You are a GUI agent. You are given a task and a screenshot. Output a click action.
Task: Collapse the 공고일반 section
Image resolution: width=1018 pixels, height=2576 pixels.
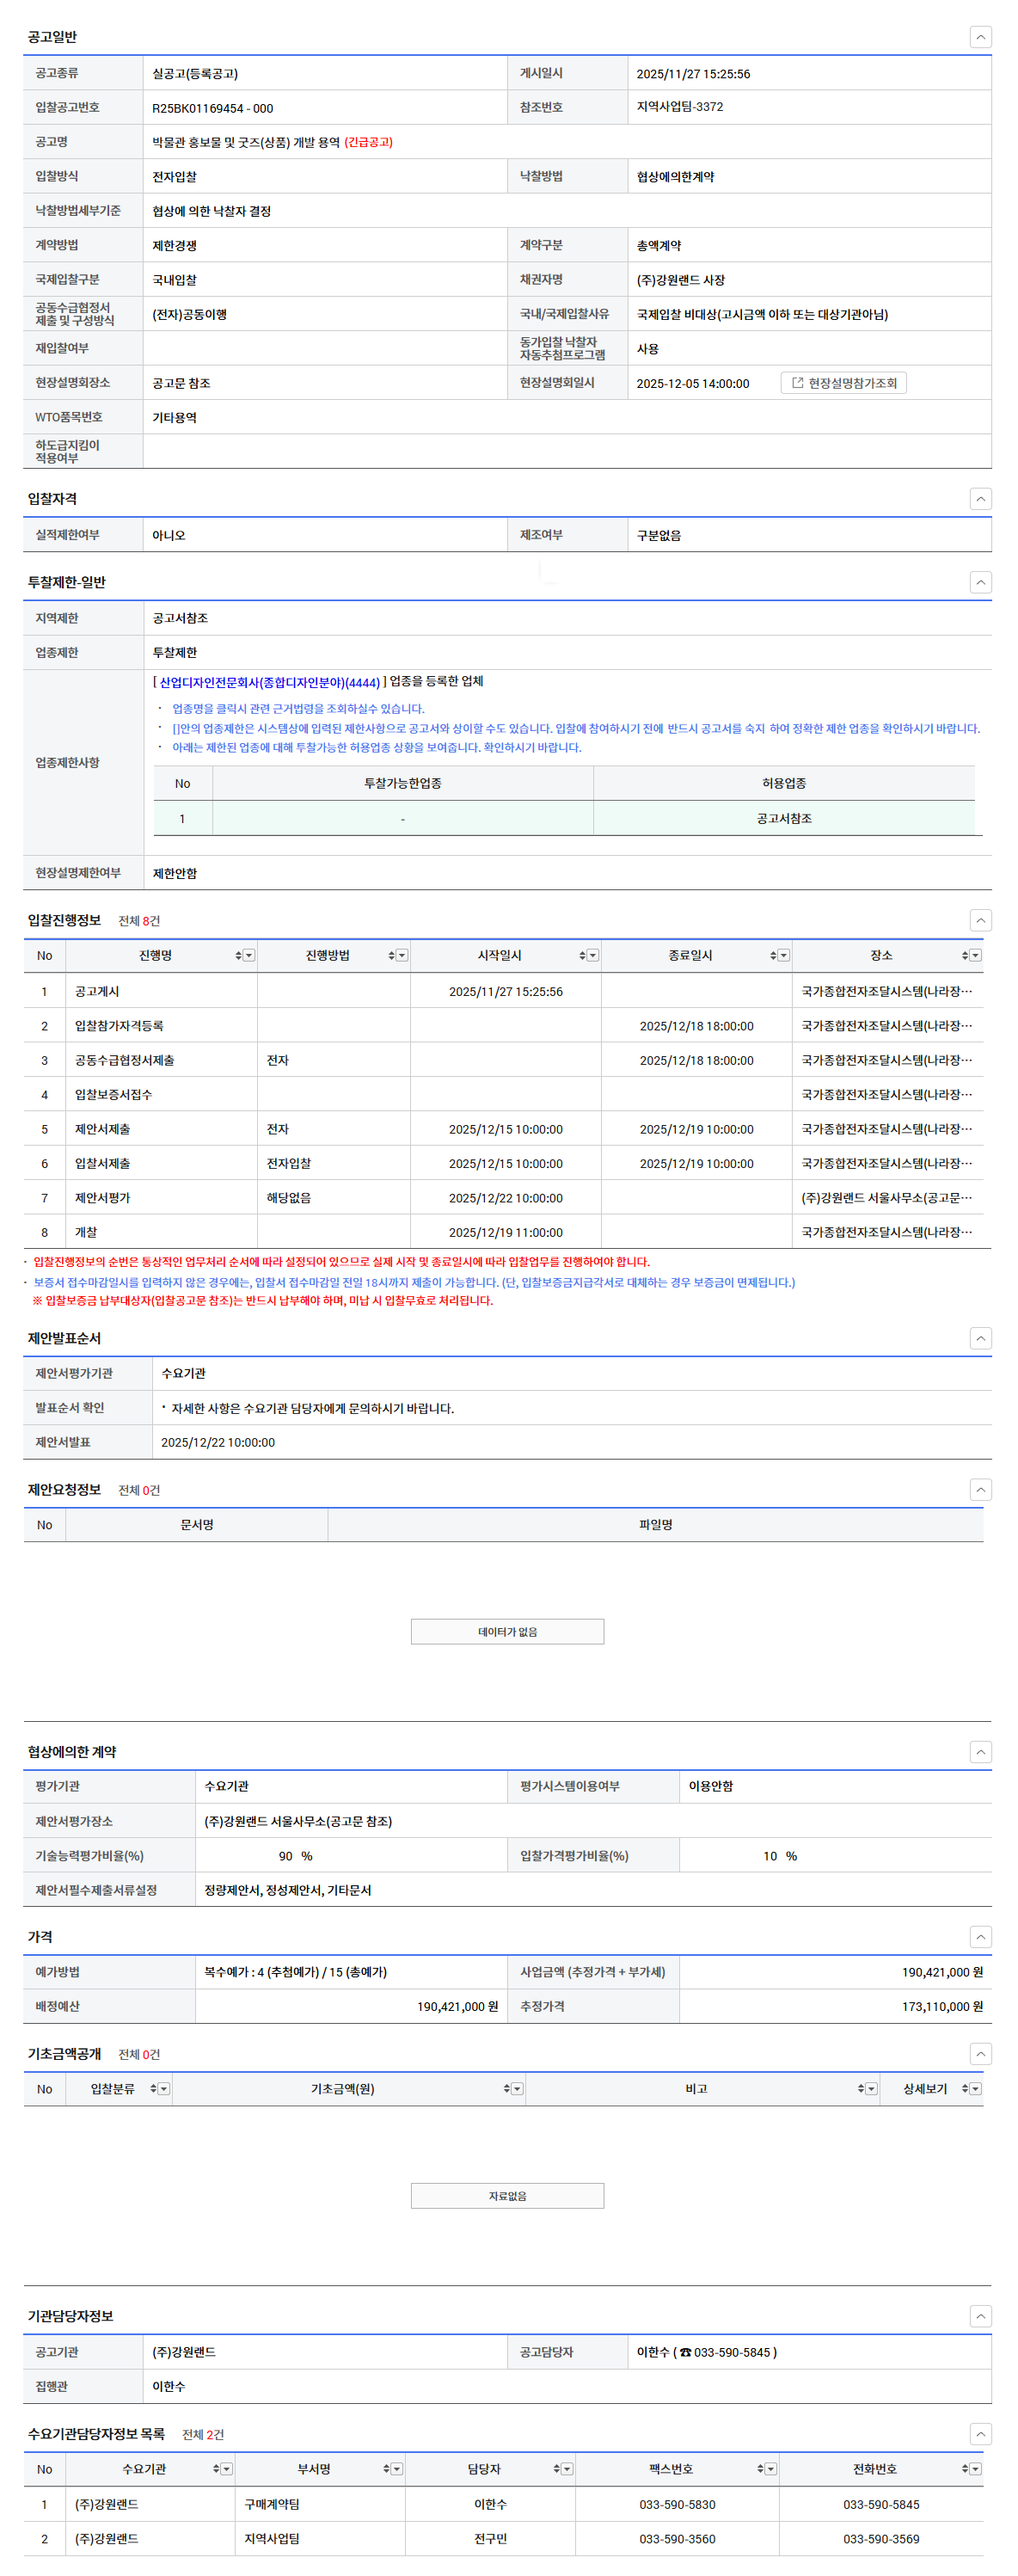coord(980,37)
